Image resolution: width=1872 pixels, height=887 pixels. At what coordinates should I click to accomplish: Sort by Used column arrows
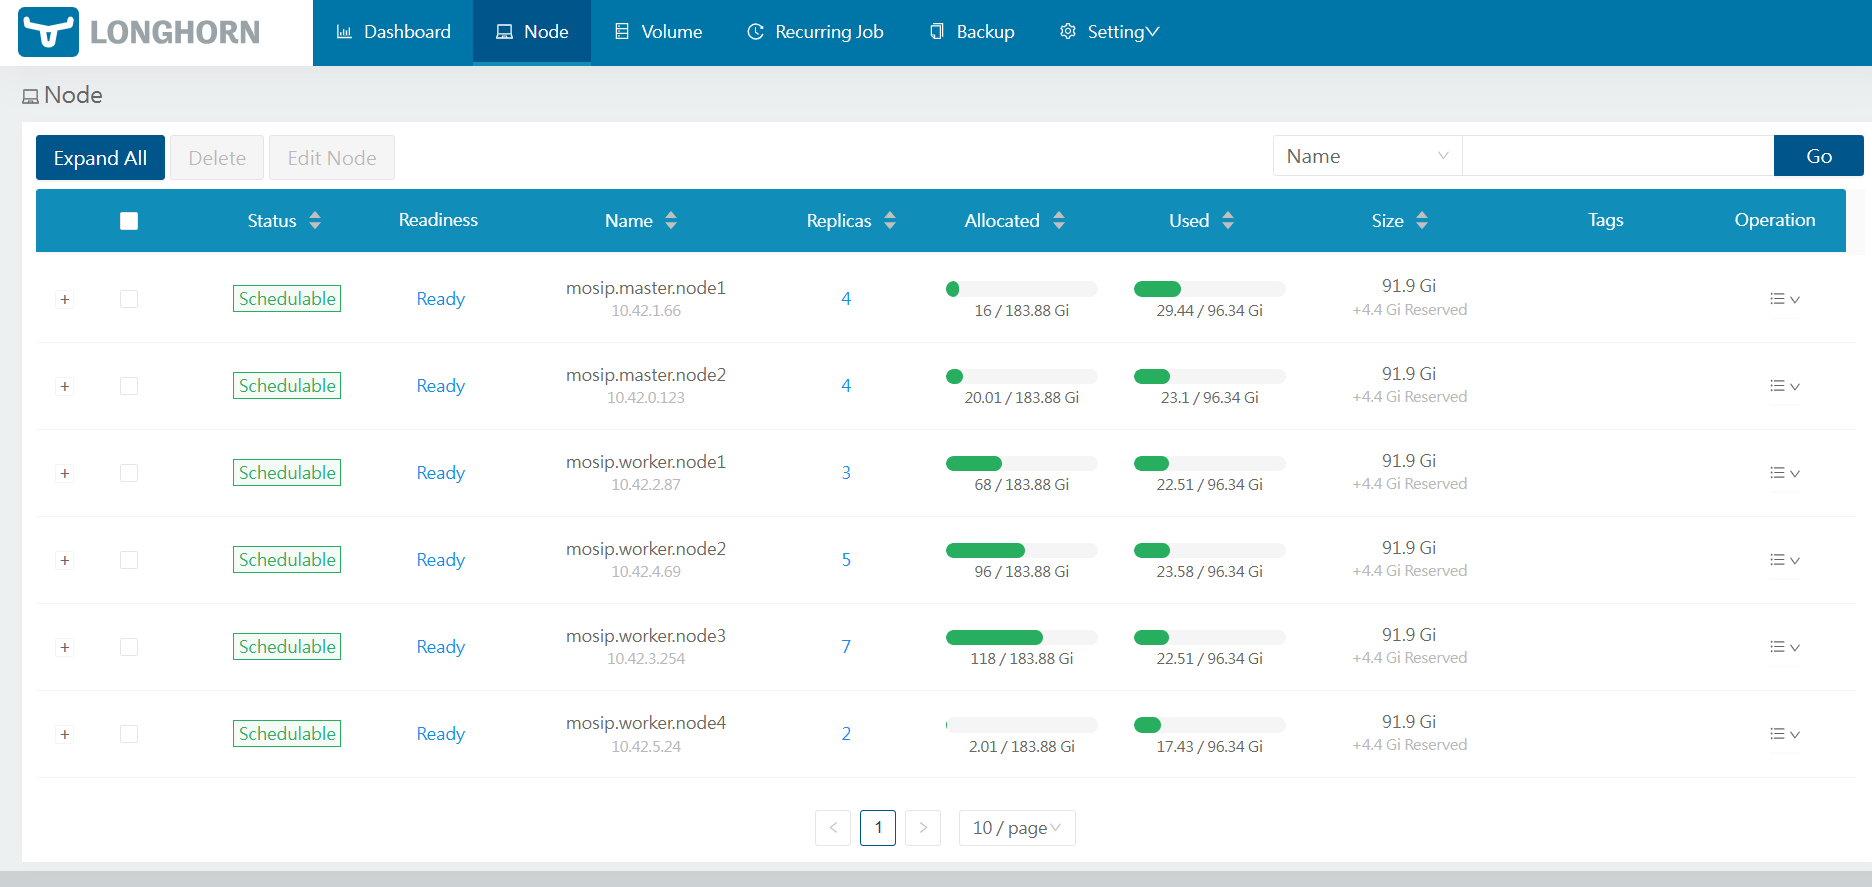[1228, 220]
